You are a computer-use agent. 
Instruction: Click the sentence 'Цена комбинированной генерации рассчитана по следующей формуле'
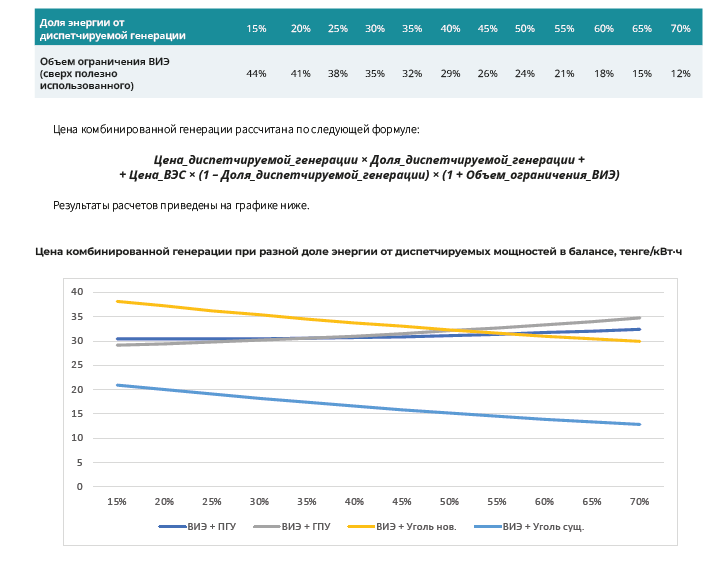pos(236,130)
